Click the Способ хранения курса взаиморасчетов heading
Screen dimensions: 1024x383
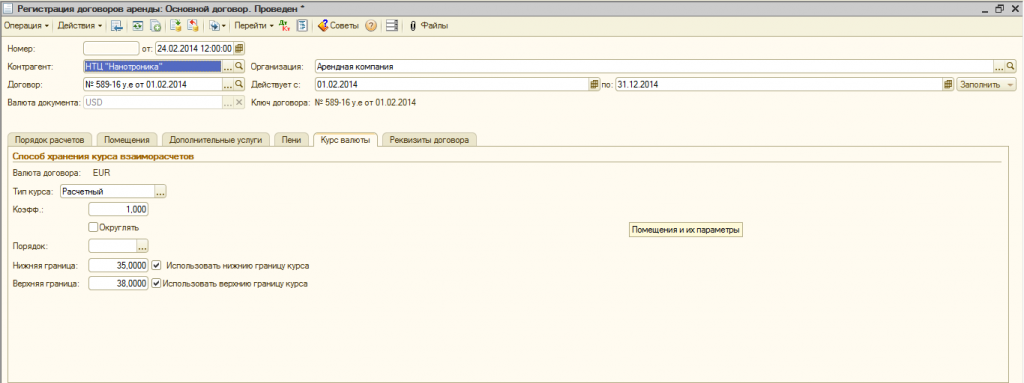pyautogui.click(x=103, y=157)
